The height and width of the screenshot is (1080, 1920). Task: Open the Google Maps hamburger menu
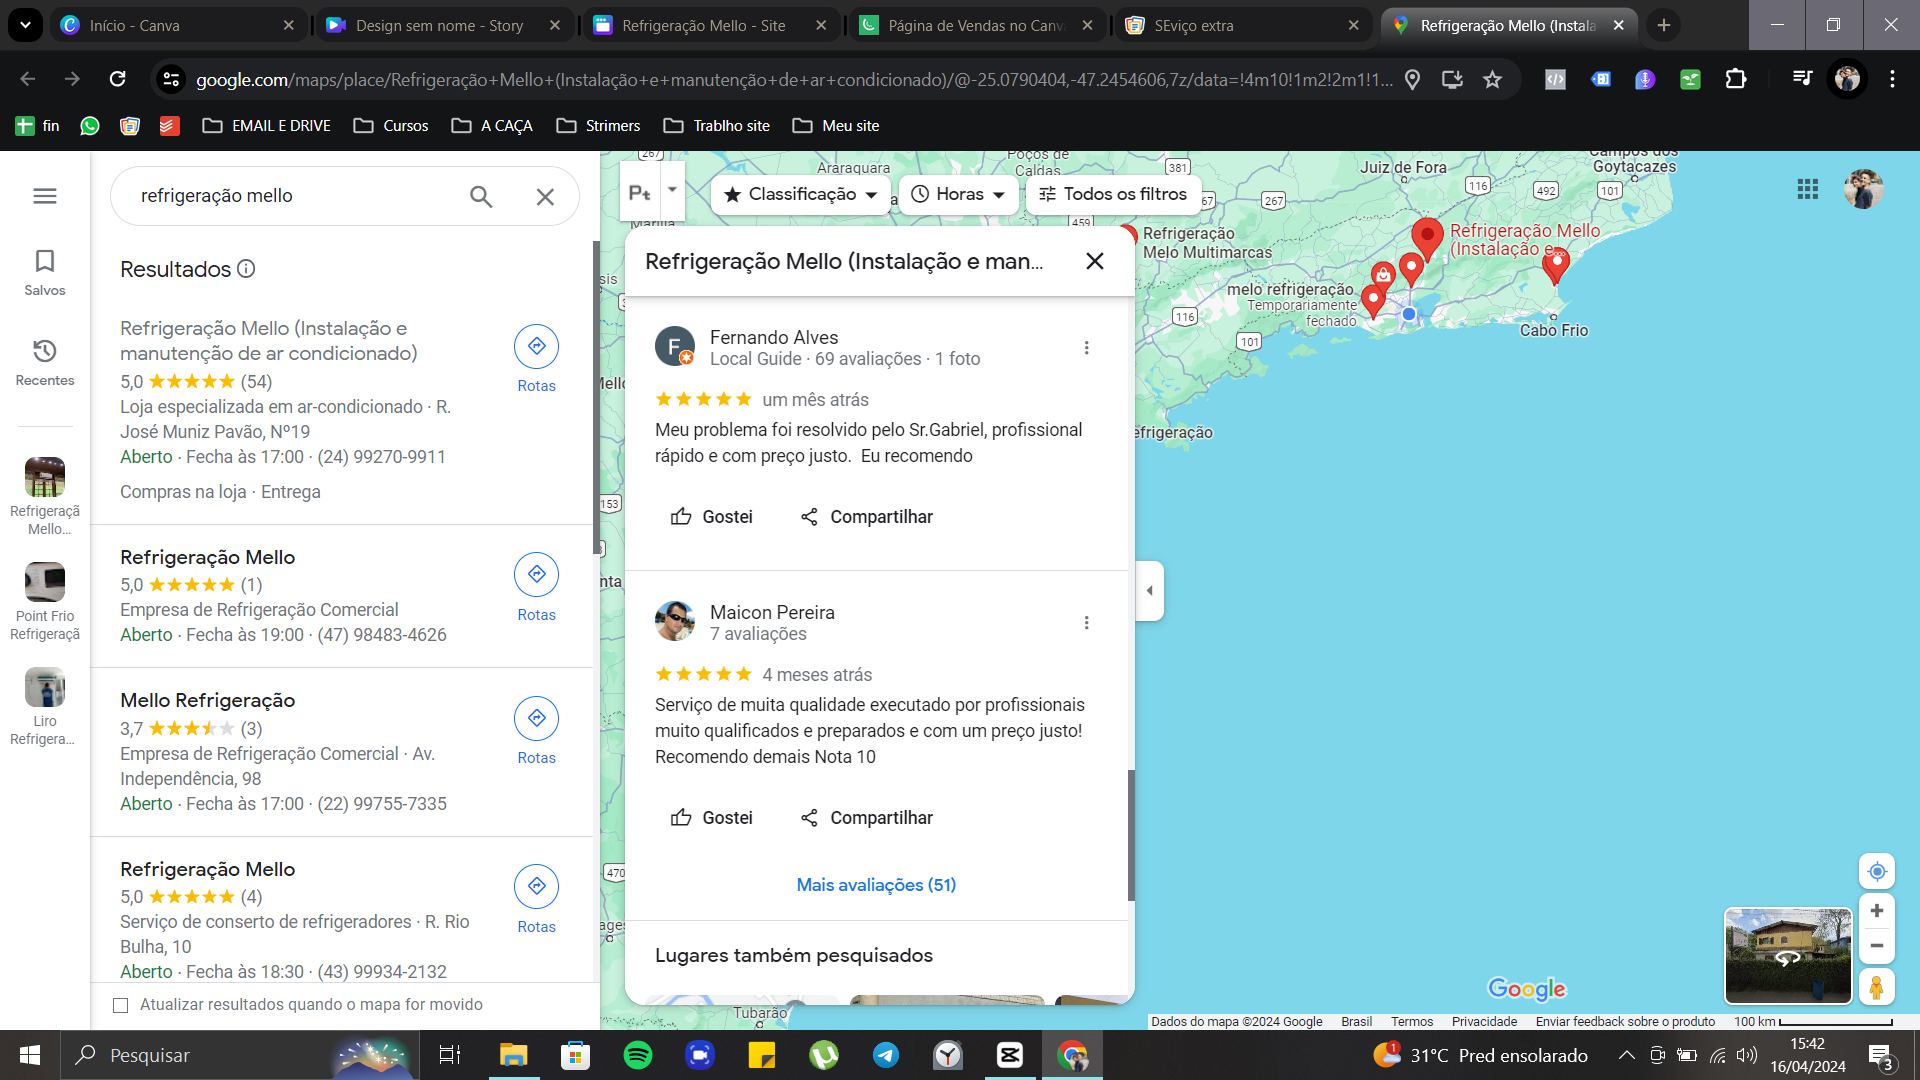coord(45,196)
